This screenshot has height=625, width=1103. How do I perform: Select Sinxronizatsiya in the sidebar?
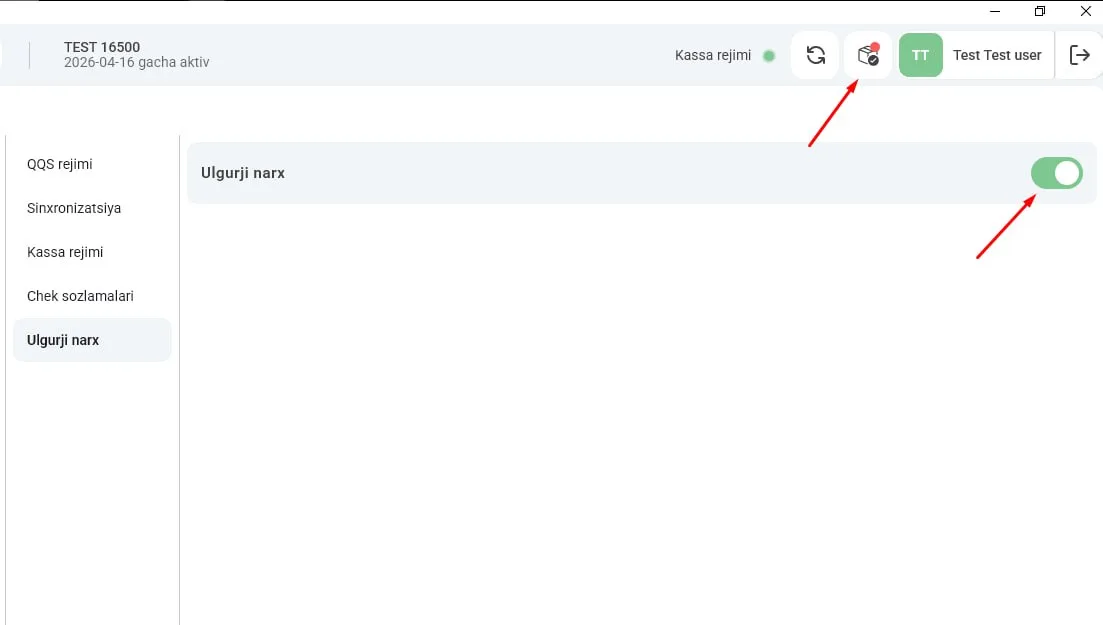[x=74, y=208]
